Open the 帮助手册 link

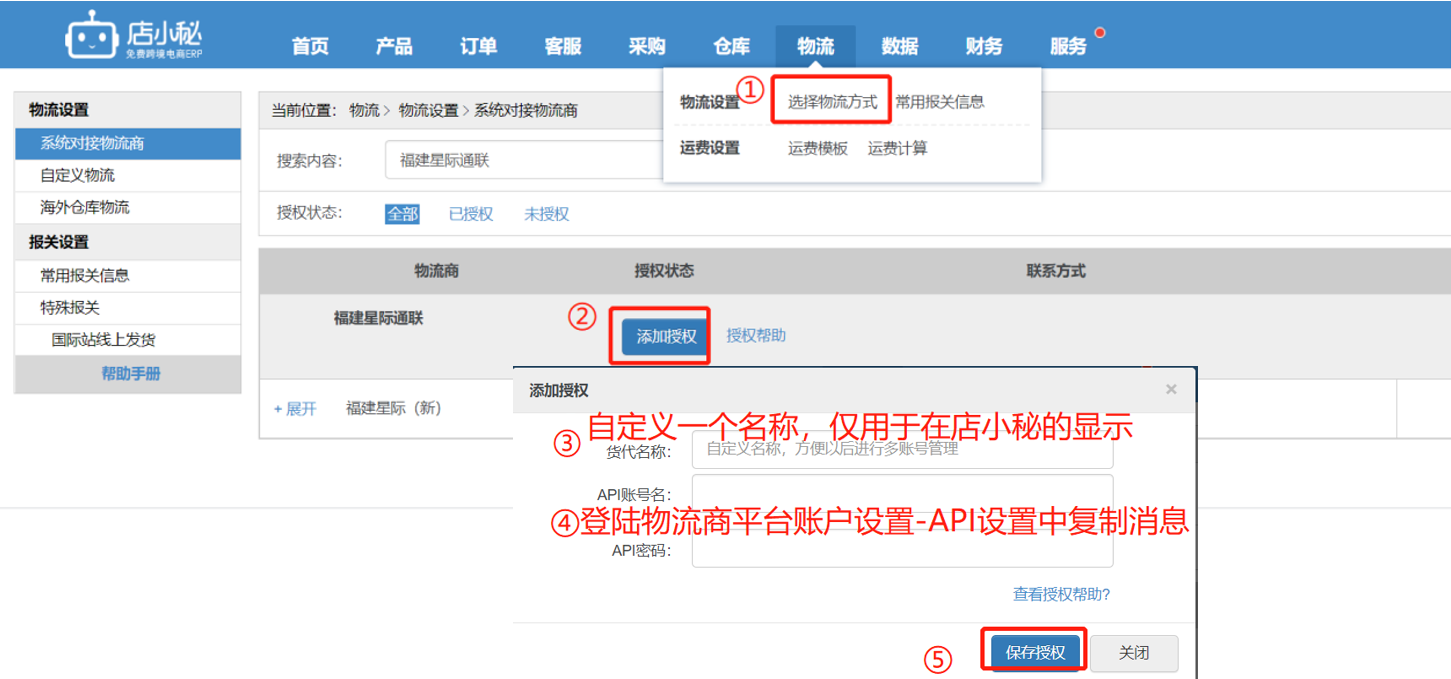coord(131,374)
